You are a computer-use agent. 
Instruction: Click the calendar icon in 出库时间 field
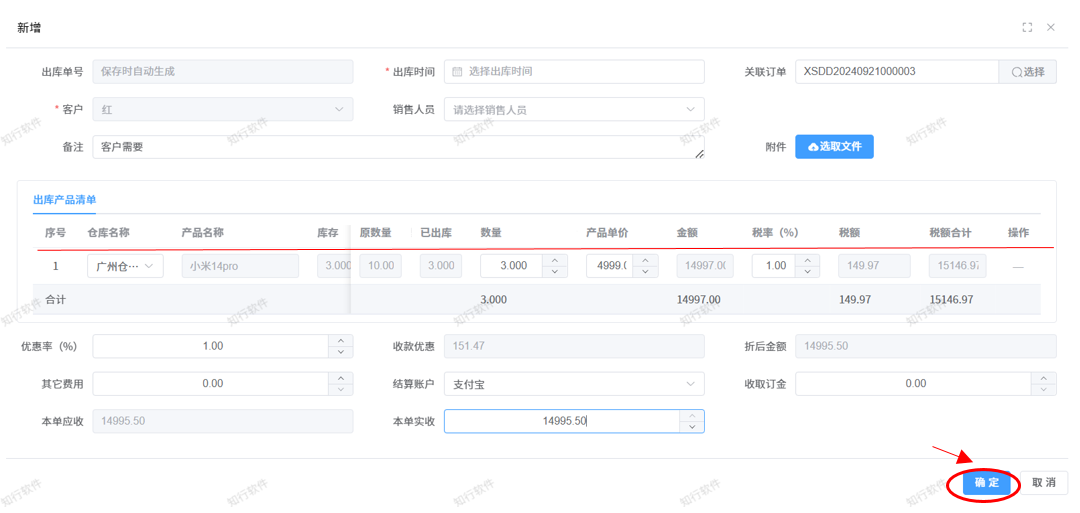pyautogui.click(x=458, y=72)
